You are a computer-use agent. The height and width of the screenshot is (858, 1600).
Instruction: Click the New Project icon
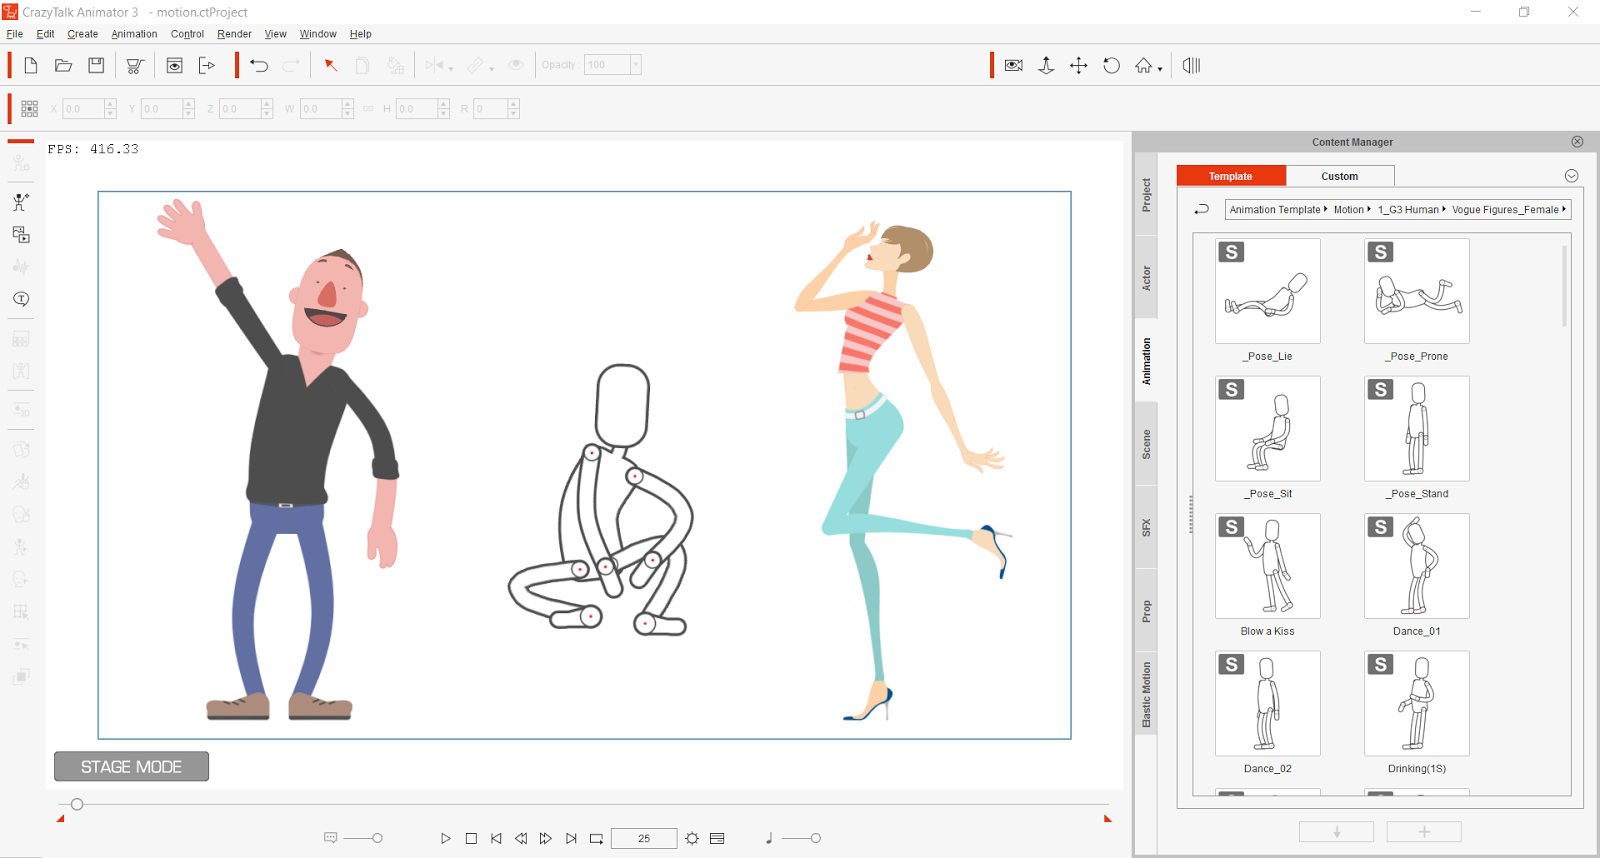[x=31, y=66]
